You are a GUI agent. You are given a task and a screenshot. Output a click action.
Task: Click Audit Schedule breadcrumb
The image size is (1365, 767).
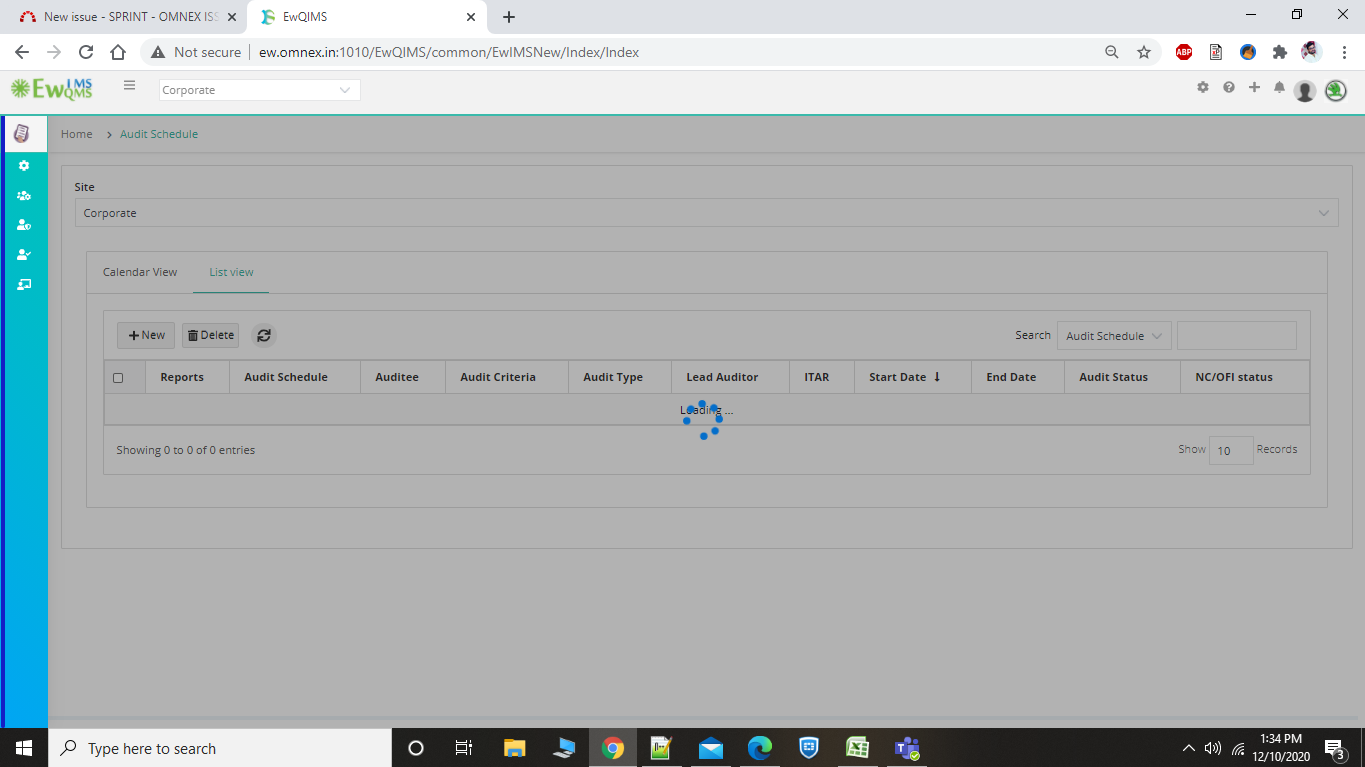pos(159,134)
